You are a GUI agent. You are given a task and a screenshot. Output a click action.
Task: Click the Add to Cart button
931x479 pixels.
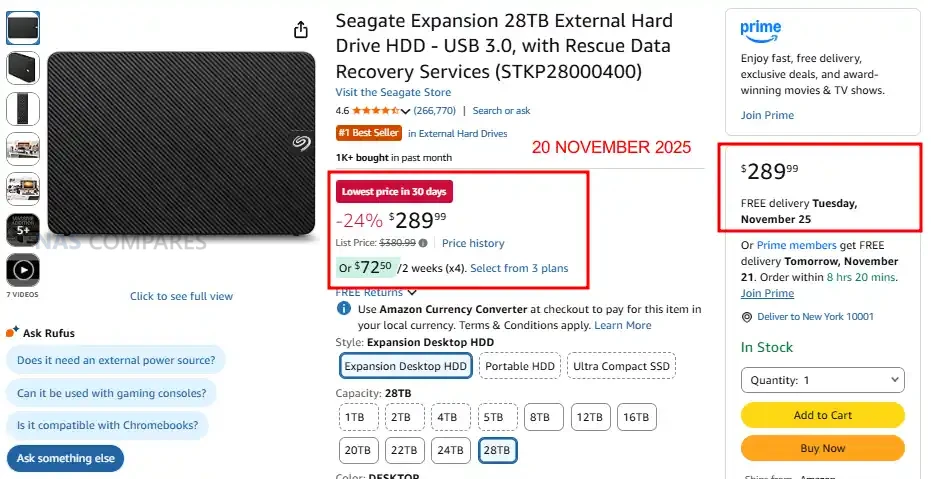coord(822,415)
